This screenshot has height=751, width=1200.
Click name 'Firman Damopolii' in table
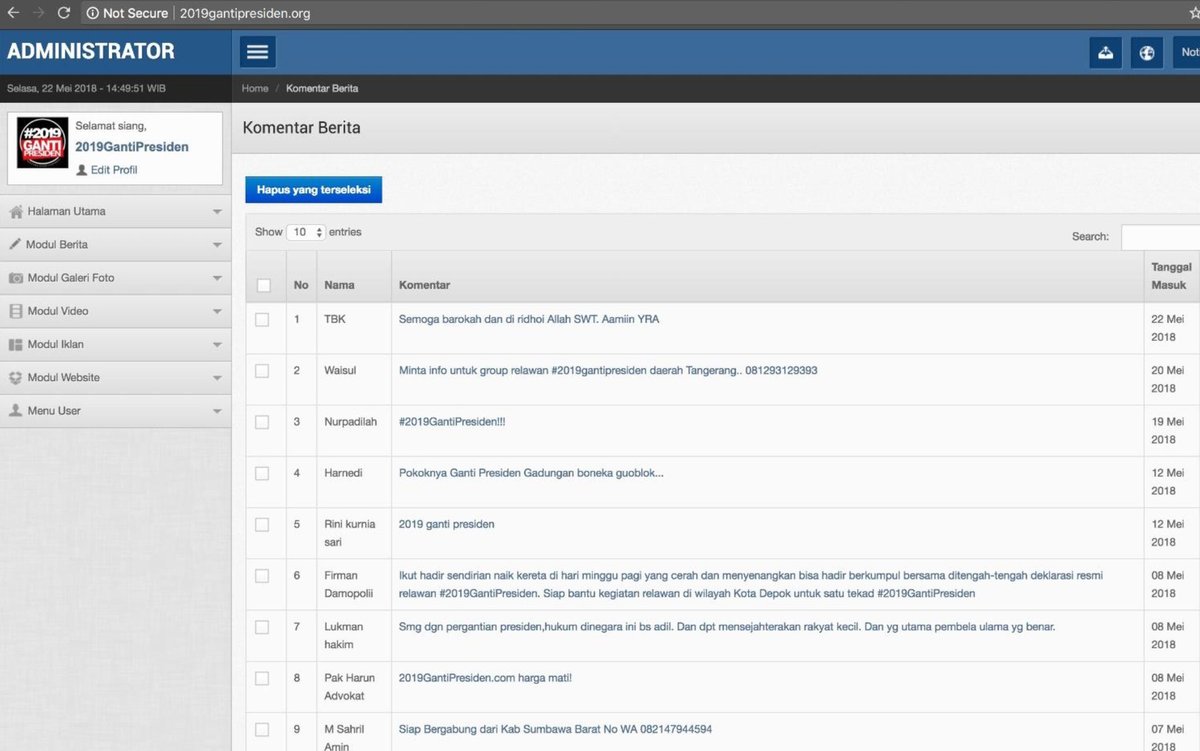[x=350, y=585]
